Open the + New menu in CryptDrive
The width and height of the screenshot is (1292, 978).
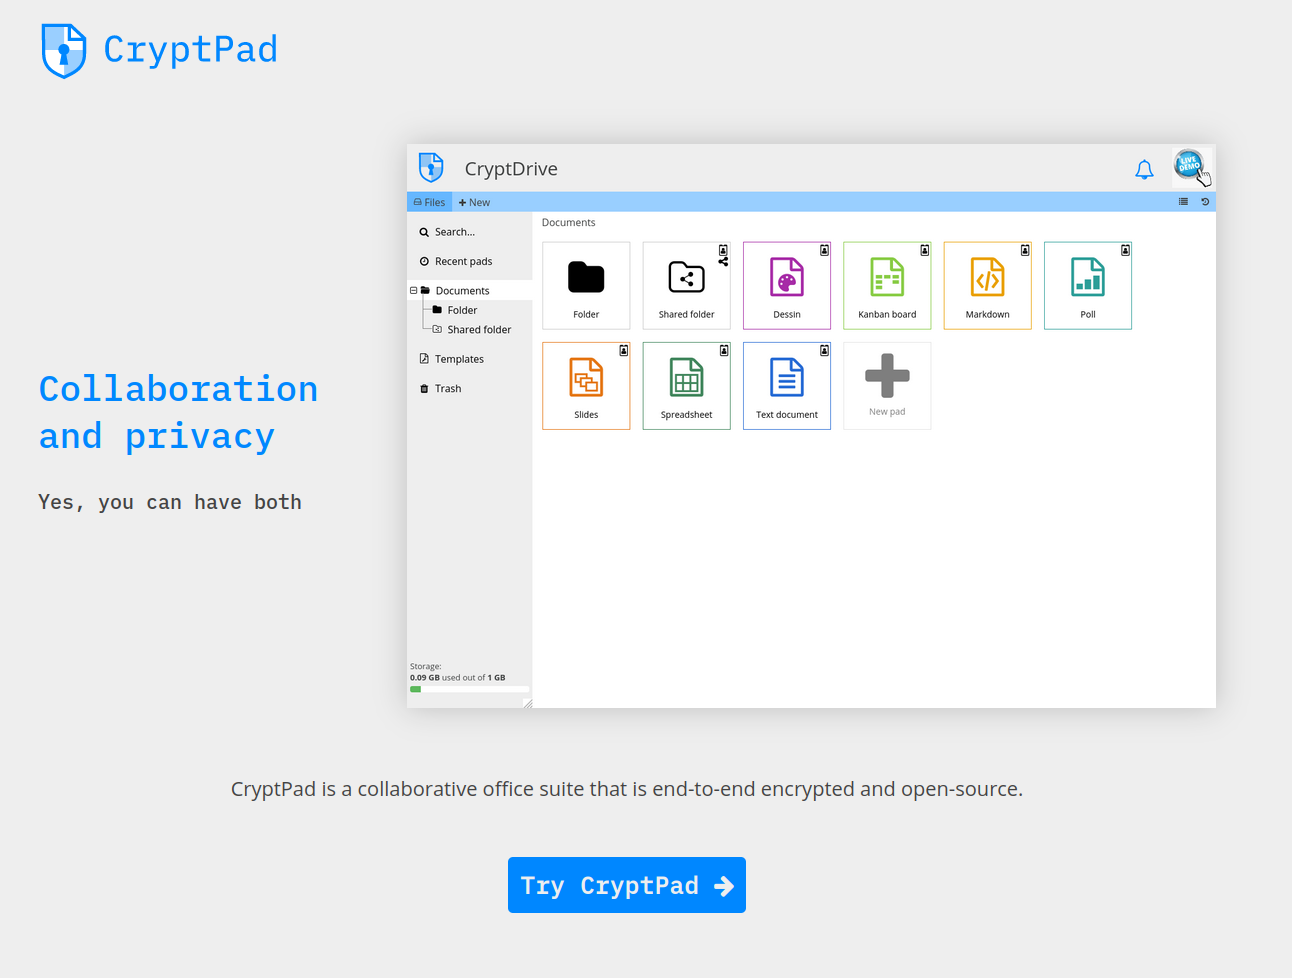point(474,202)
